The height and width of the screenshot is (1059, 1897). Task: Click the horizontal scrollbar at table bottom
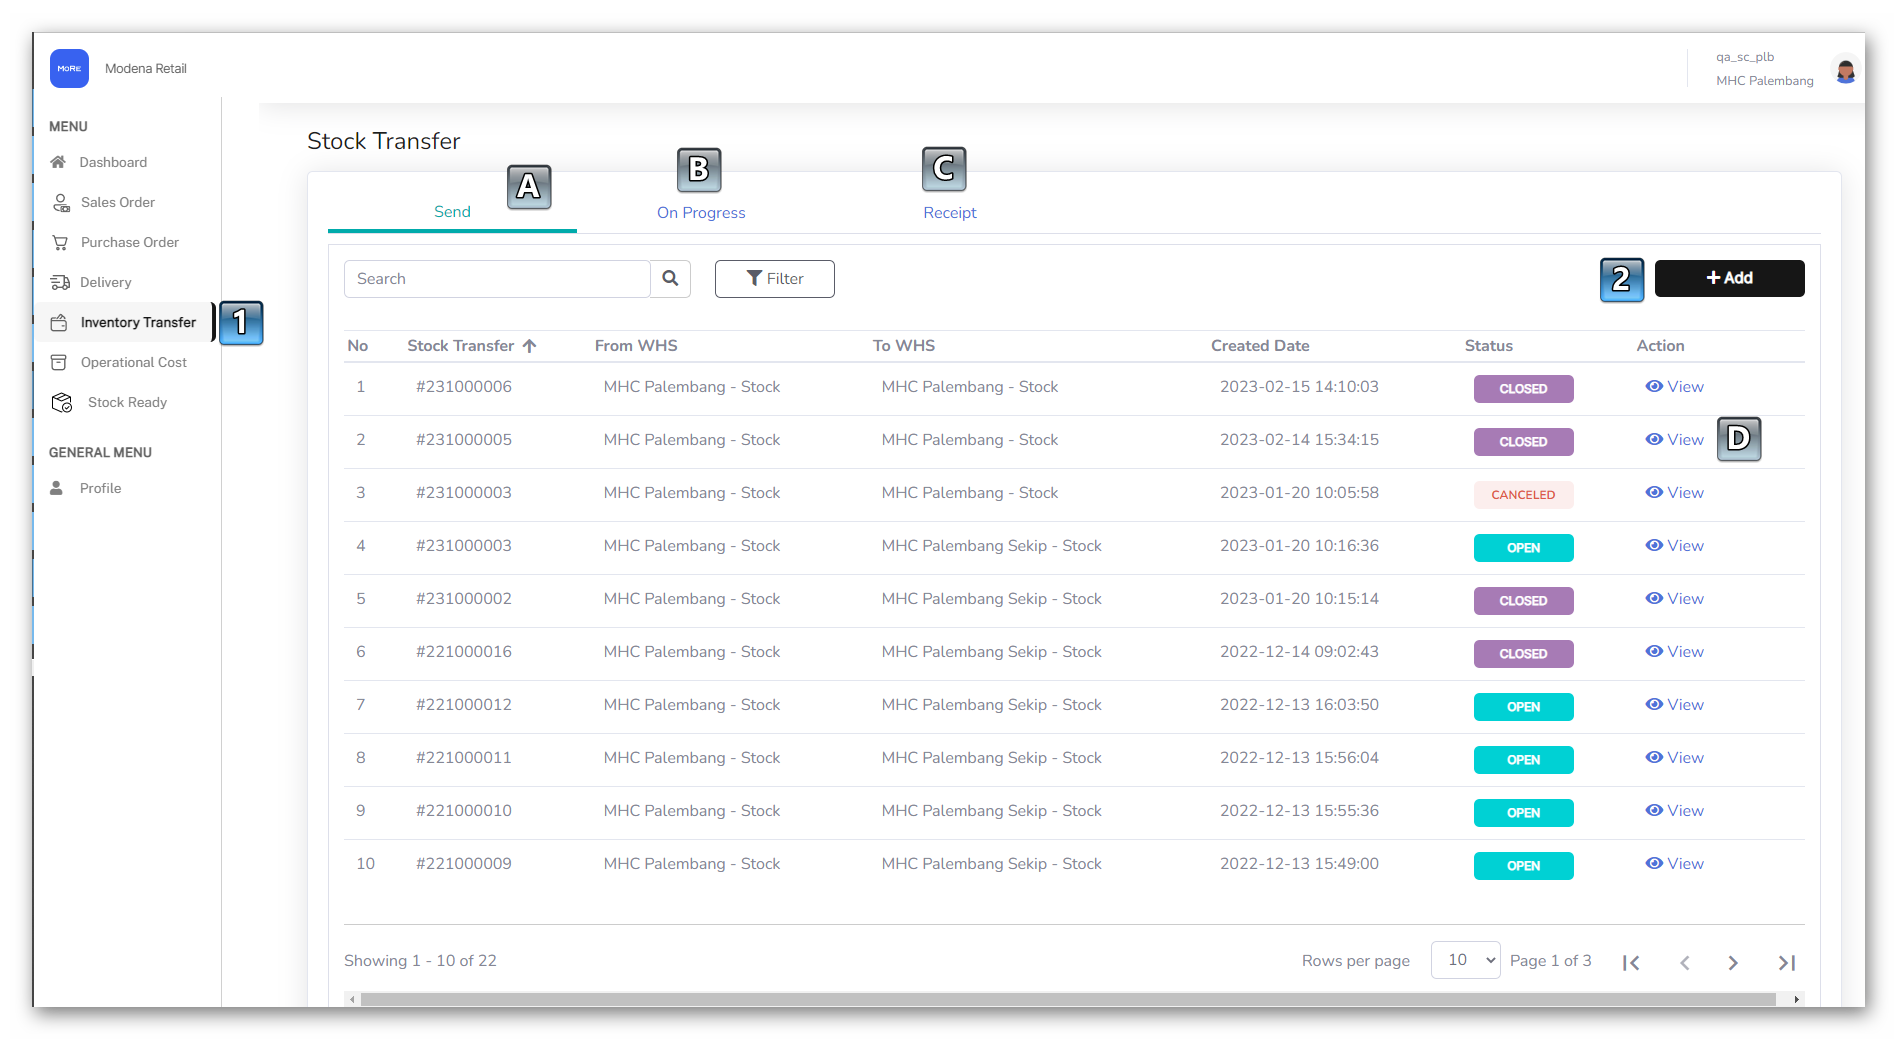[x=1067, y=999]
